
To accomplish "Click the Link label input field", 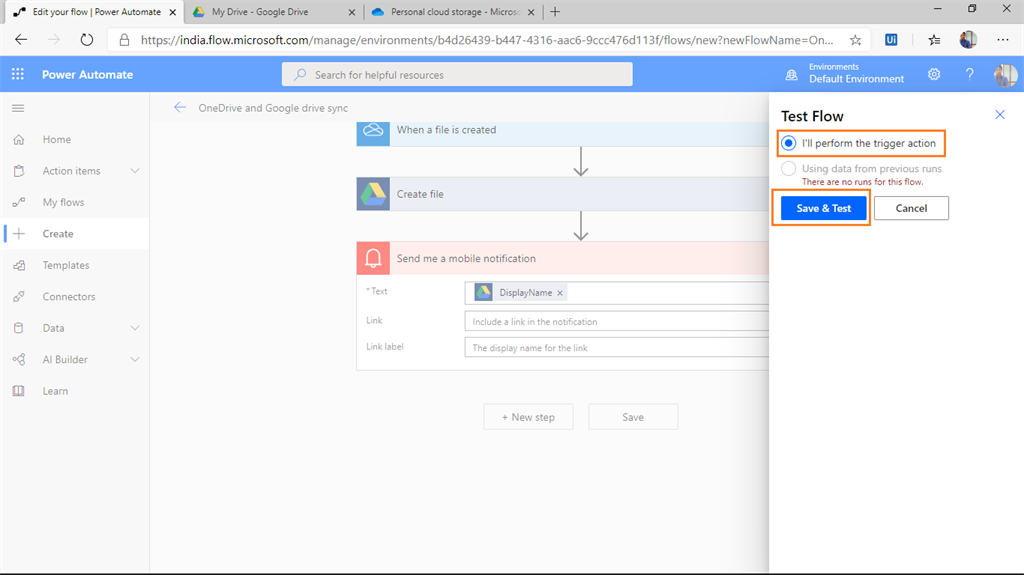I will (x=616, y=348).
